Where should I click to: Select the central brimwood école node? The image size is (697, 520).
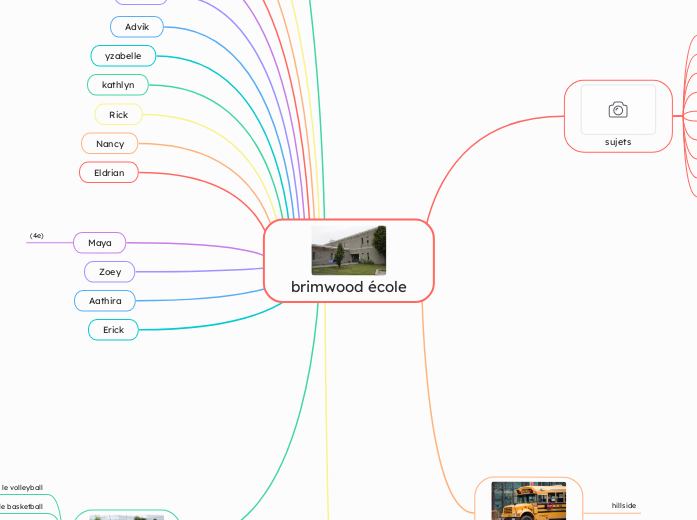pos(349,261)
